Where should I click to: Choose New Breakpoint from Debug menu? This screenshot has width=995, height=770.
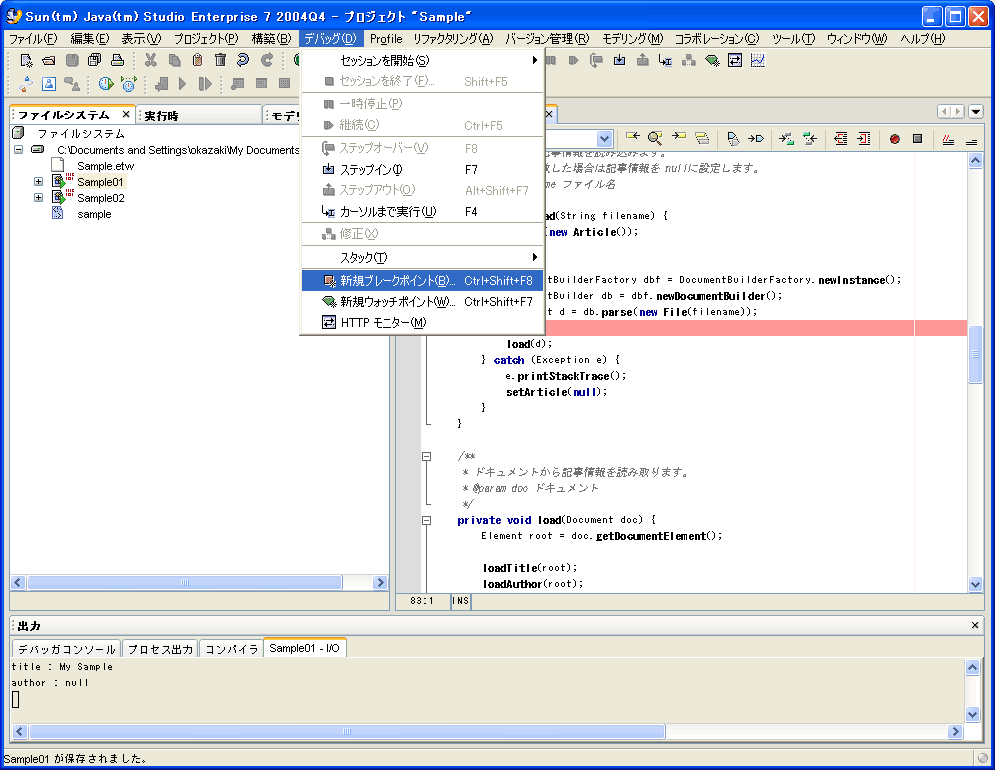pyautogui.click(x=423, y=280)
